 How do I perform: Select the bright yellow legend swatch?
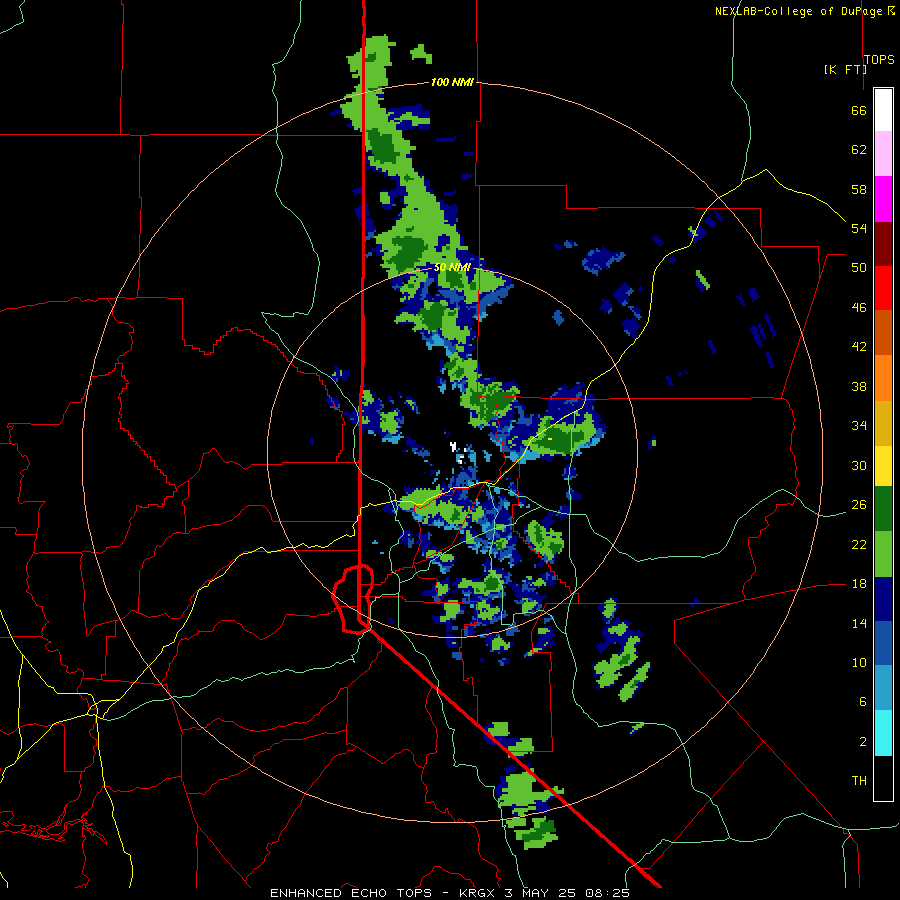tap(883, 466)
